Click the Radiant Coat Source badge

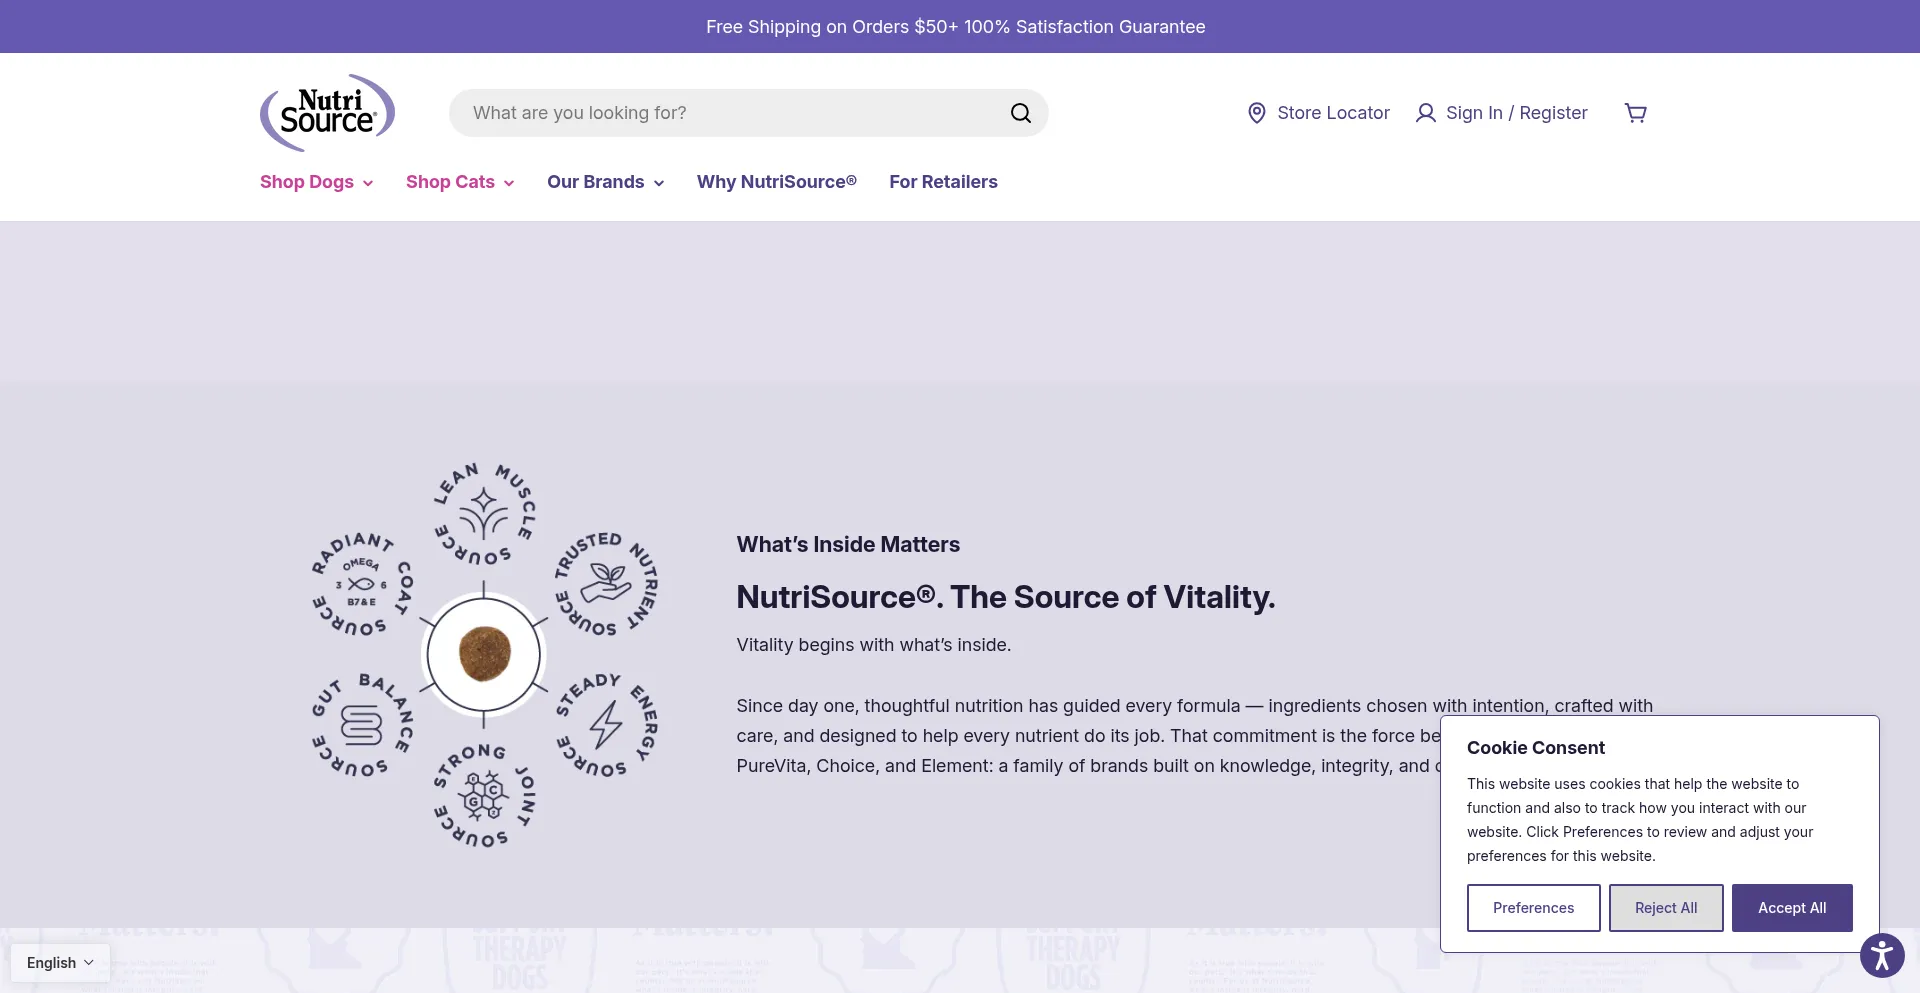362,585
